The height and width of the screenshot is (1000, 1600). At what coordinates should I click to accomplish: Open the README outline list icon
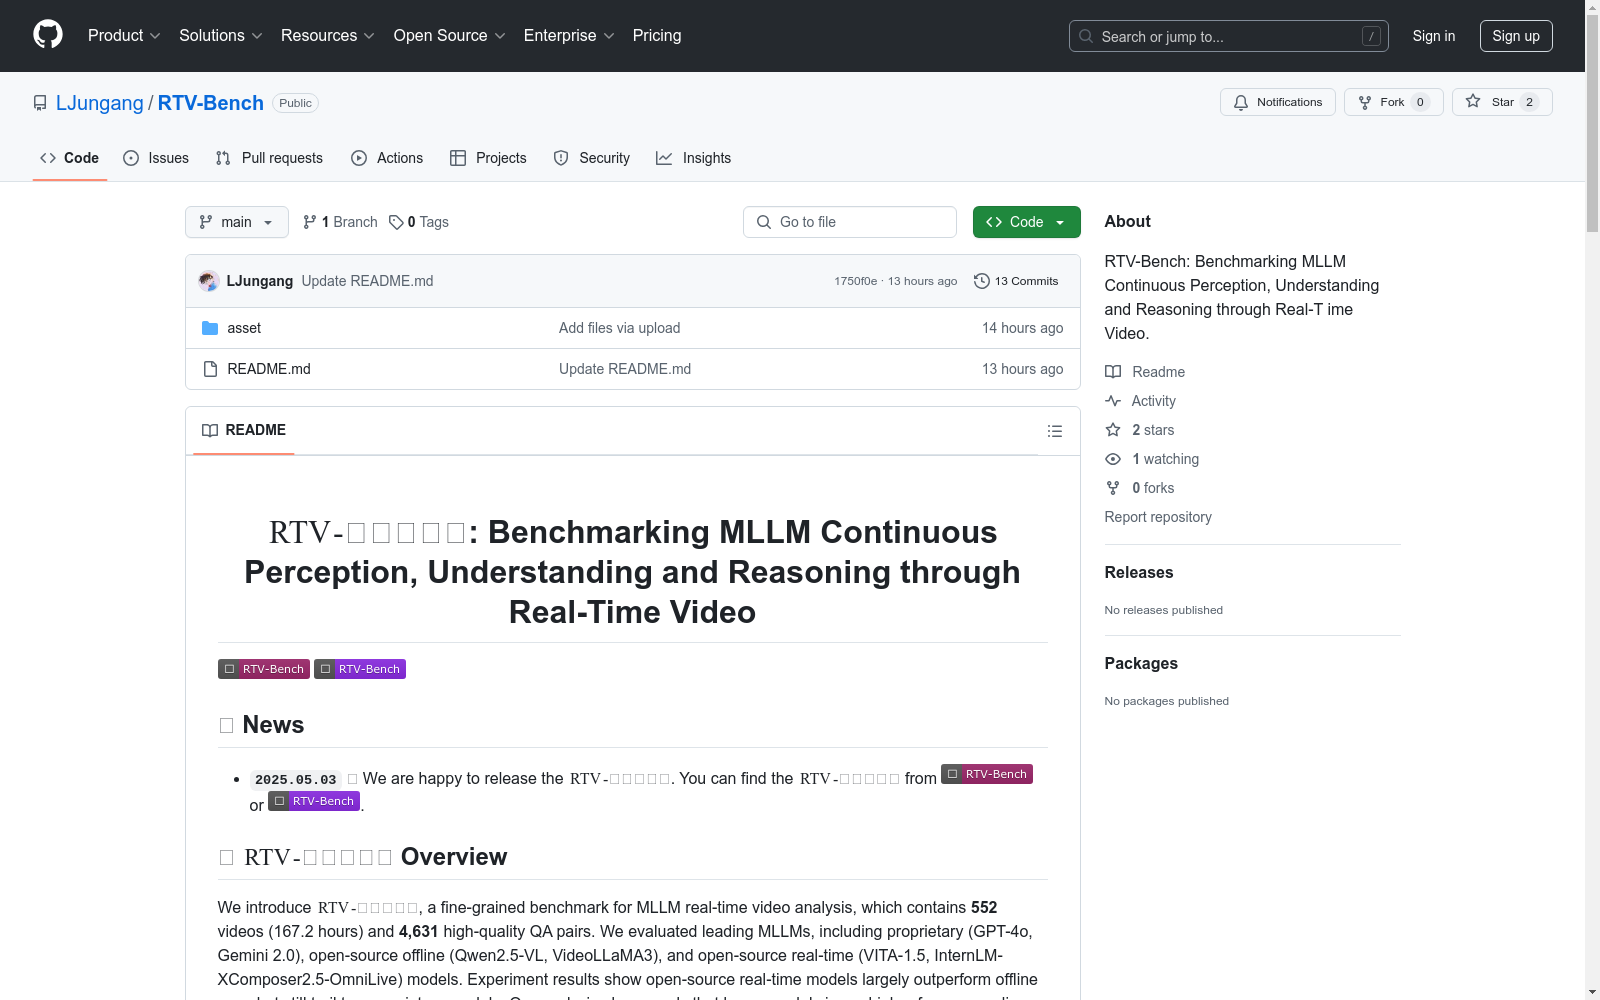point(1055,431)
